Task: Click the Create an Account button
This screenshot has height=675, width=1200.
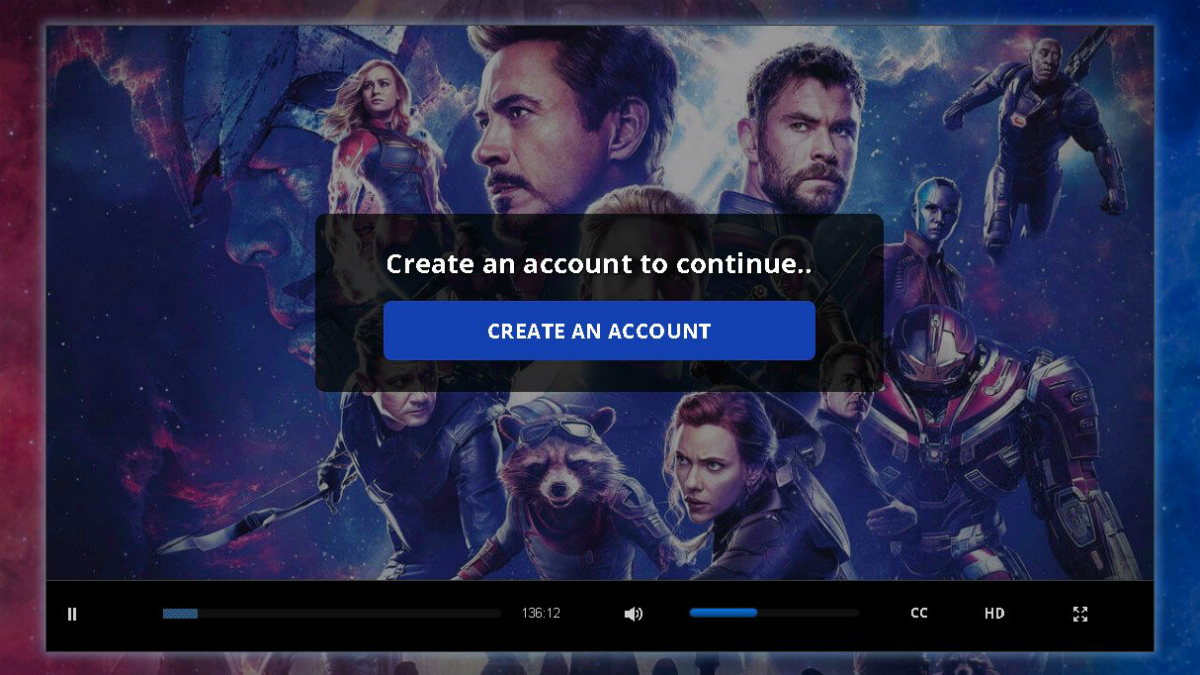Action: pyautogui.click(x=599, y=331)
